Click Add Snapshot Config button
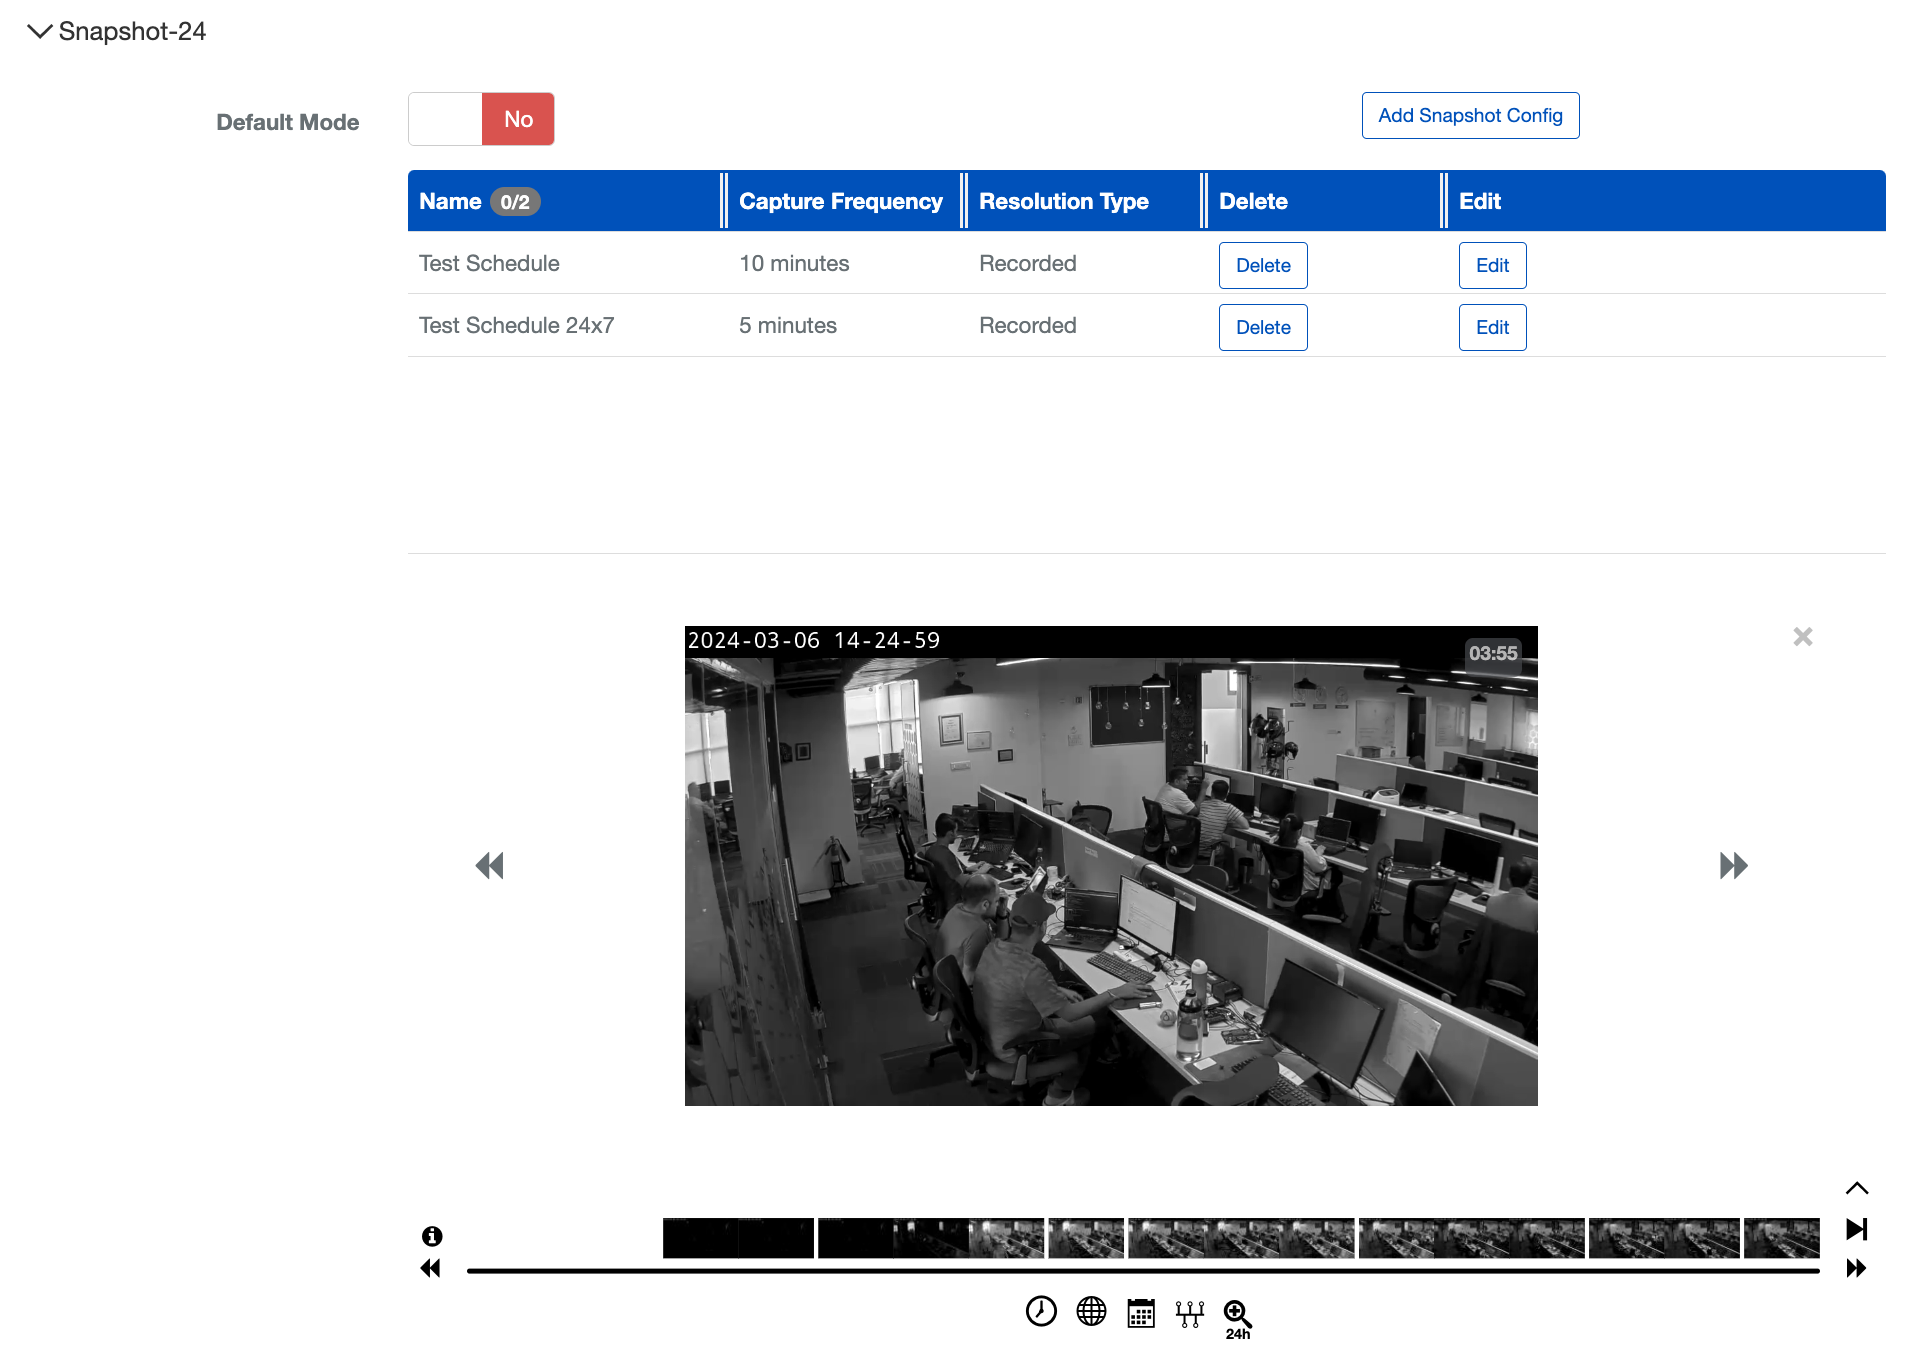The width and height of the screenshot is (1932, 1360). [1469, 116]
